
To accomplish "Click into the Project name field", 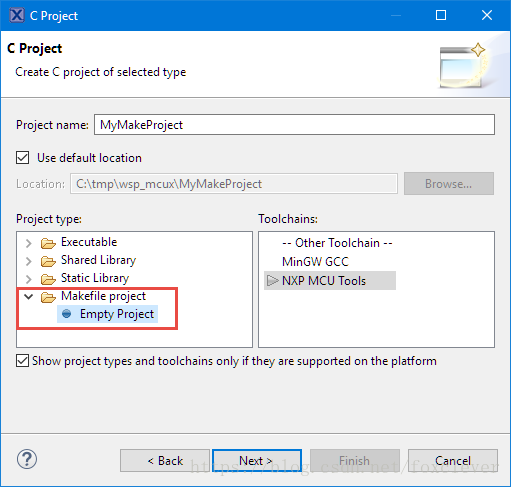I will [294, 125].
